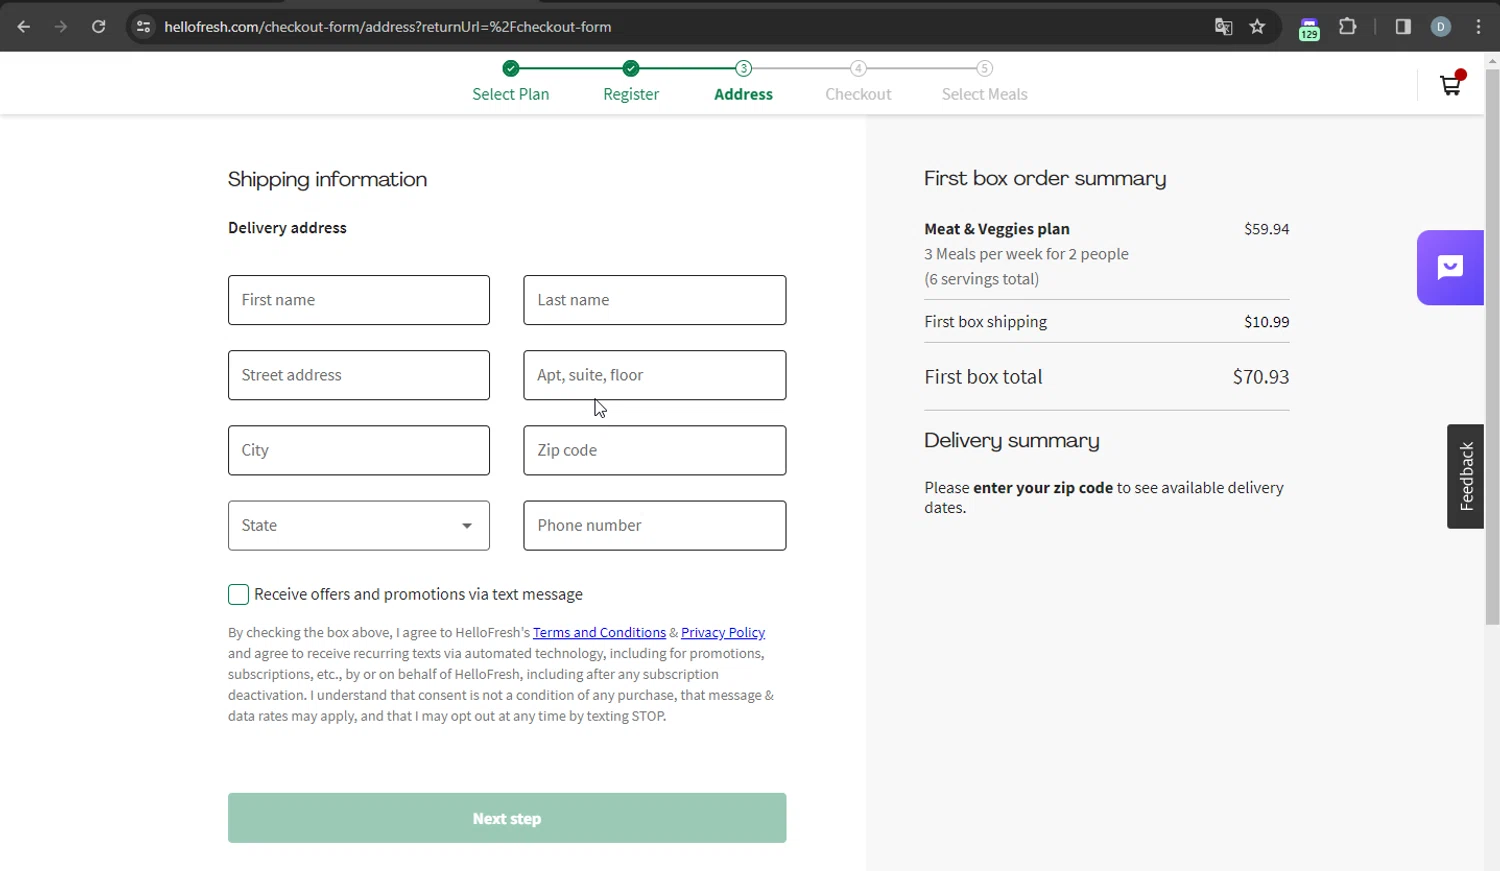Toggle the browser side panel icon

point(1403,27)
